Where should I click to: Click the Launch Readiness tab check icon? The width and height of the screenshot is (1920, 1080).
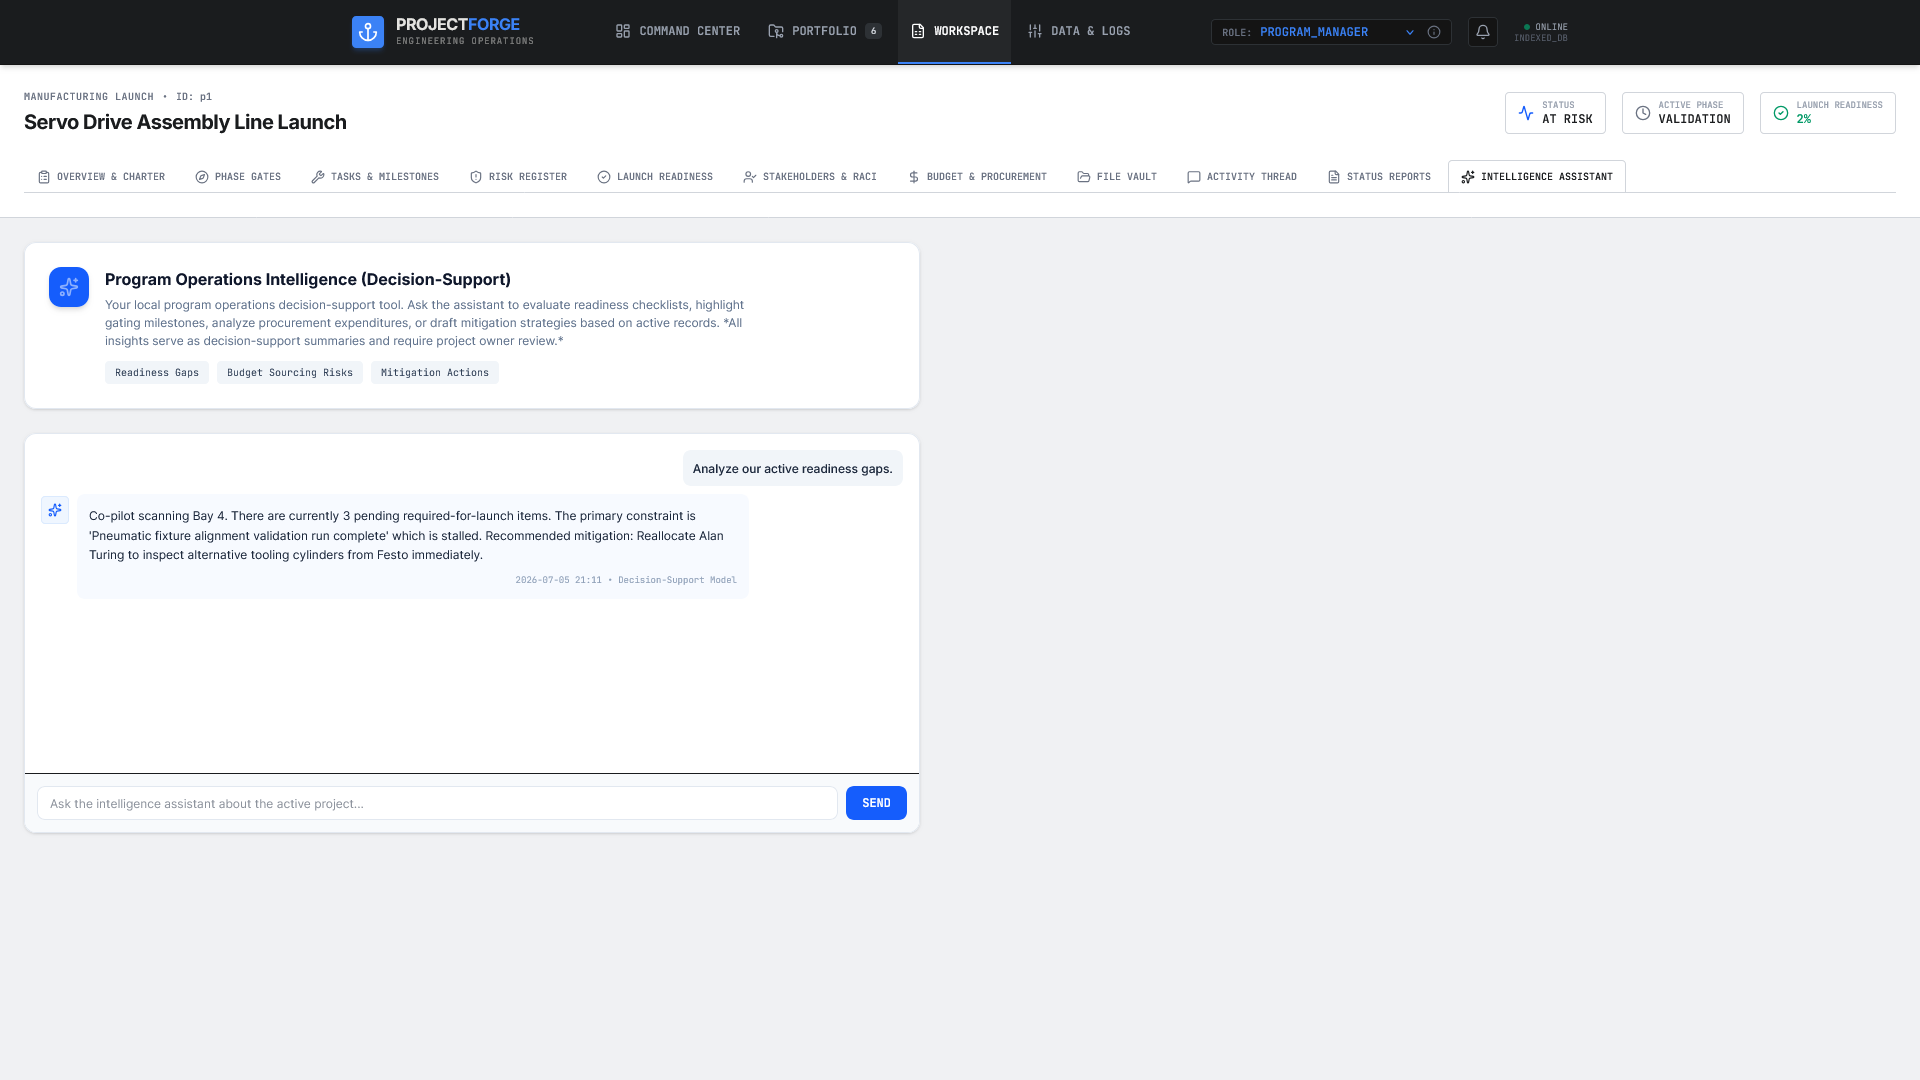[x=604, y=177]
